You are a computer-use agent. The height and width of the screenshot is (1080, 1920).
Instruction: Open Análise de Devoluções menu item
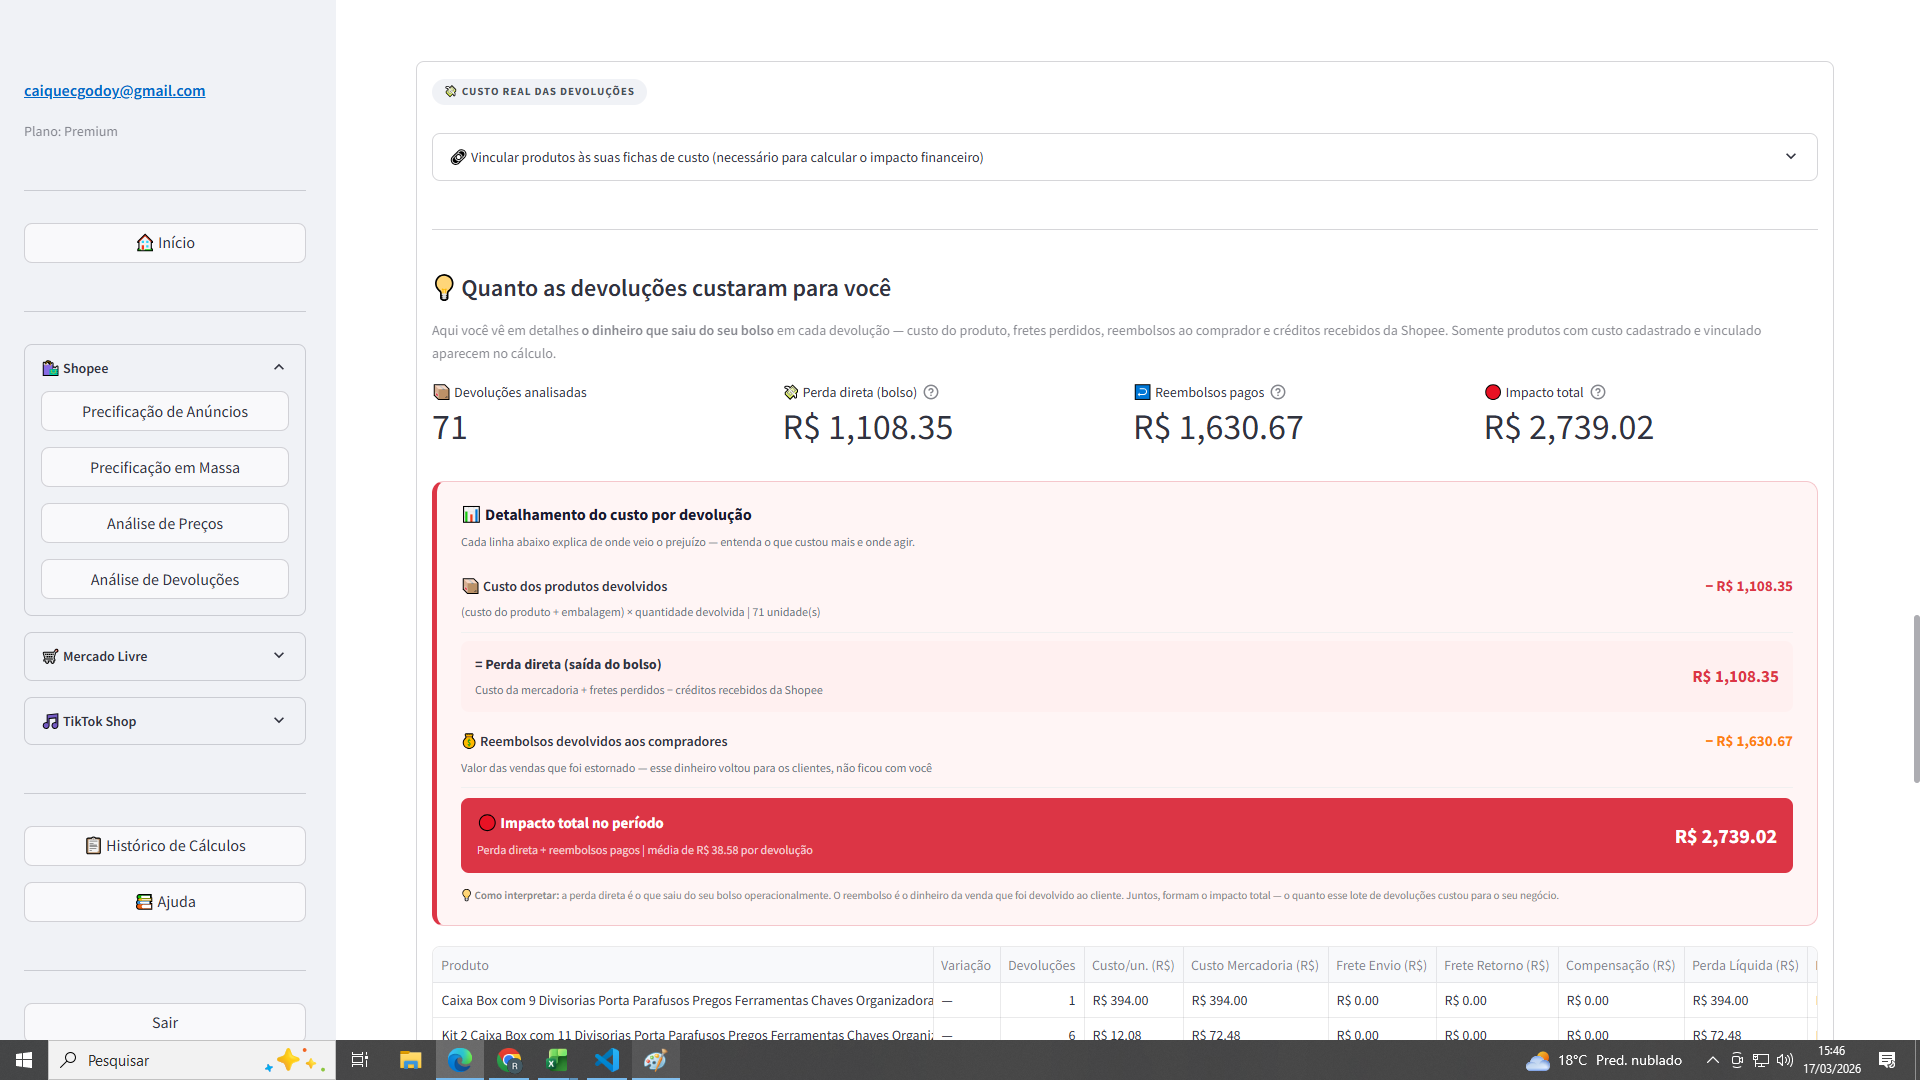(165, 580)
